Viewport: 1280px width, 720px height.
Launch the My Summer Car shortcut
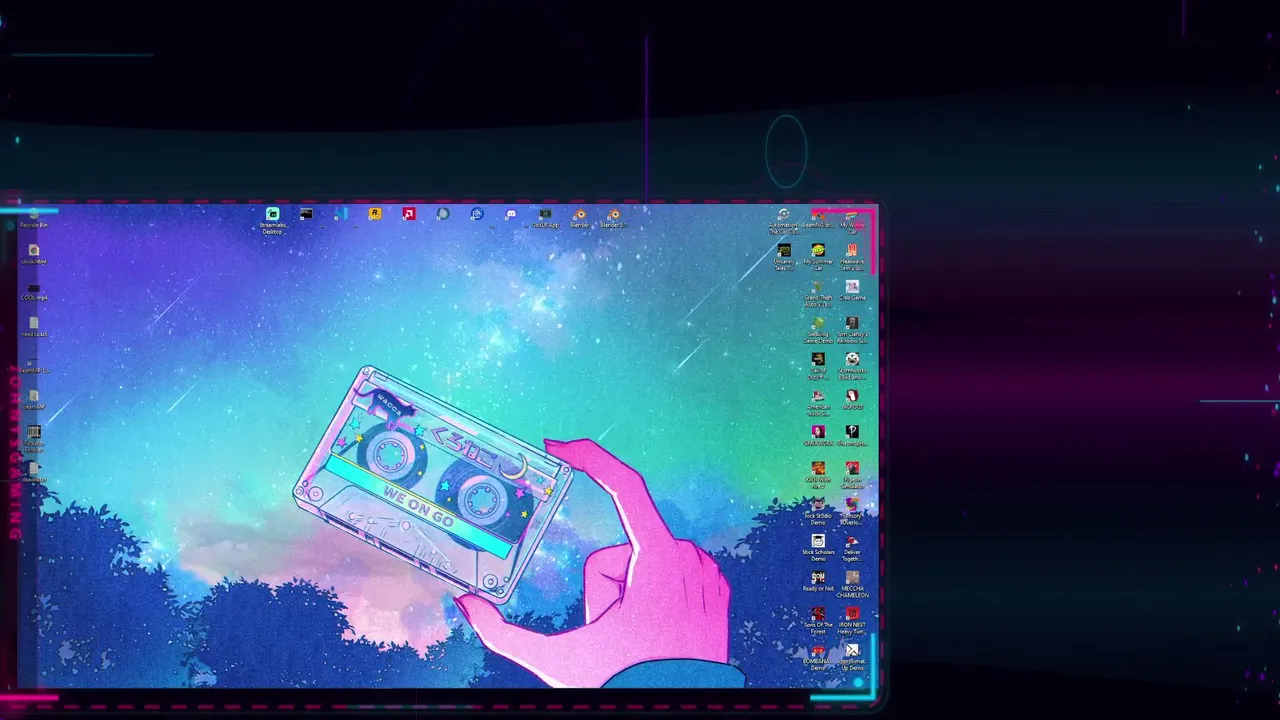point(818,257)
